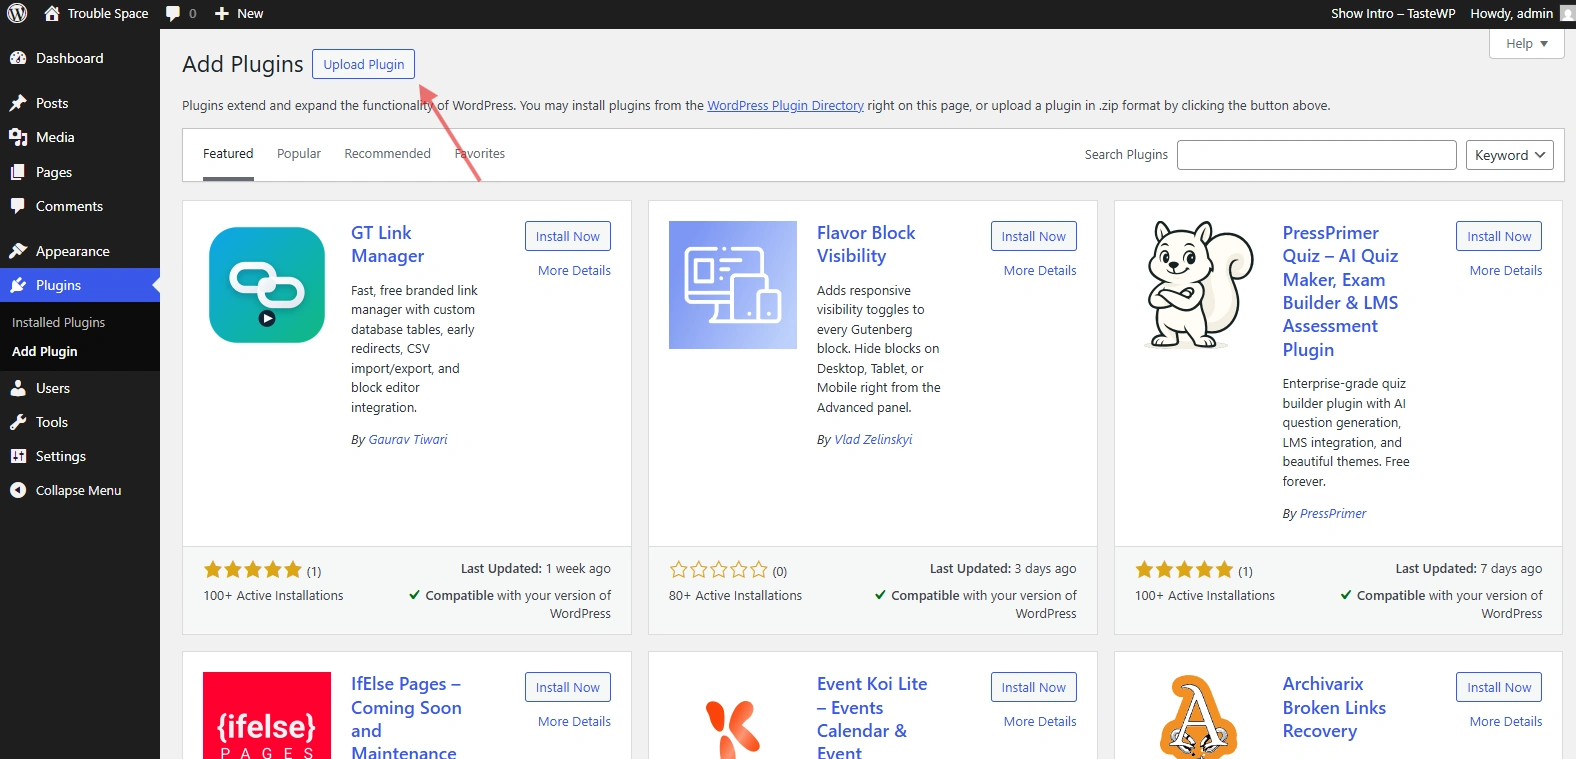The width and height of the screenshot is (1576, 759).
Task: View More Details for Flavor Block Visibility
Action: (1040, 271)
